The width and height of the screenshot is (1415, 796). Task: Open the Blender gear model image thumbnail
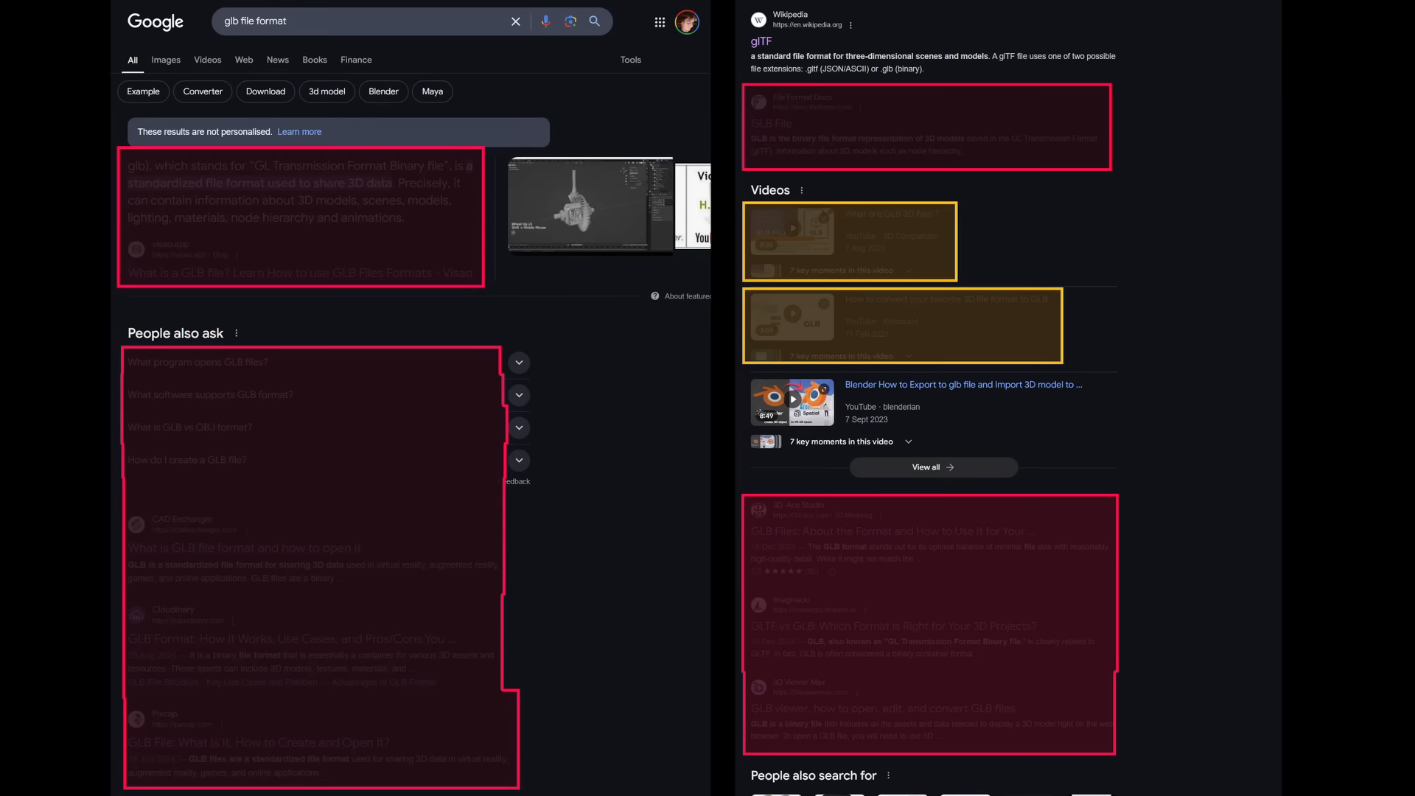tap(590, 204)
